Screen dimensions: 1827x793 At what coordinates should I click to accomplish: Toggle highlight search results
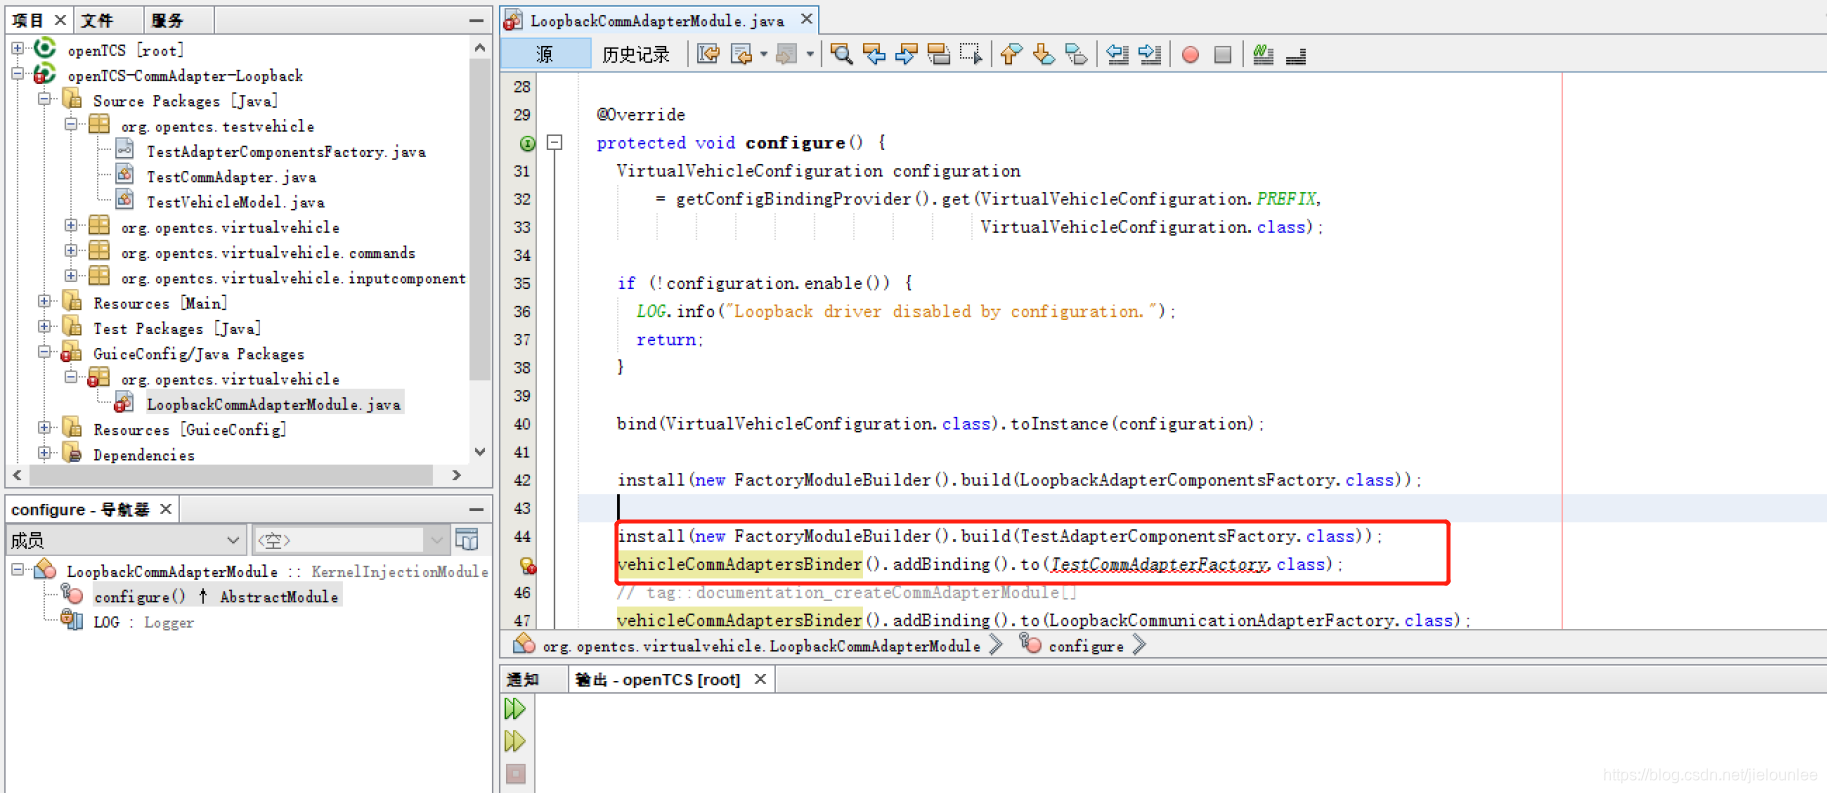pyautogui.click(x=938, y=55)
